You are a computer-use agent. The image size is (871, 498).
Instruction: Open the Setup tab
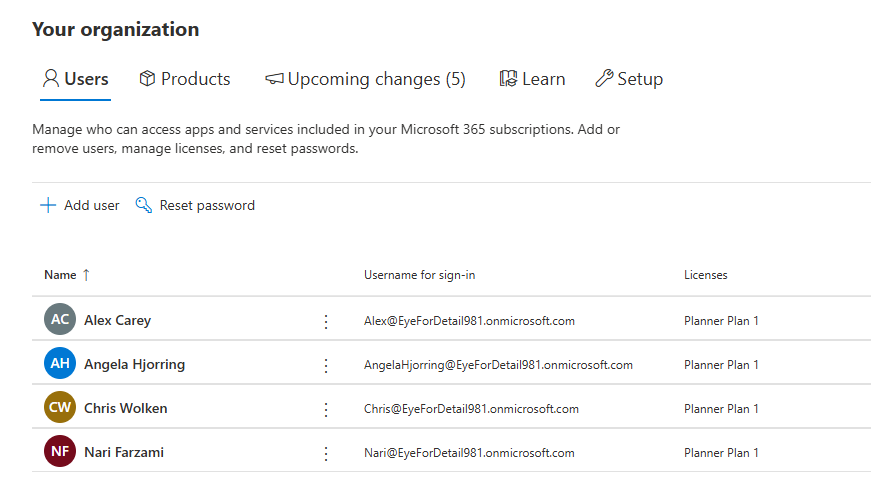point(629,79)
